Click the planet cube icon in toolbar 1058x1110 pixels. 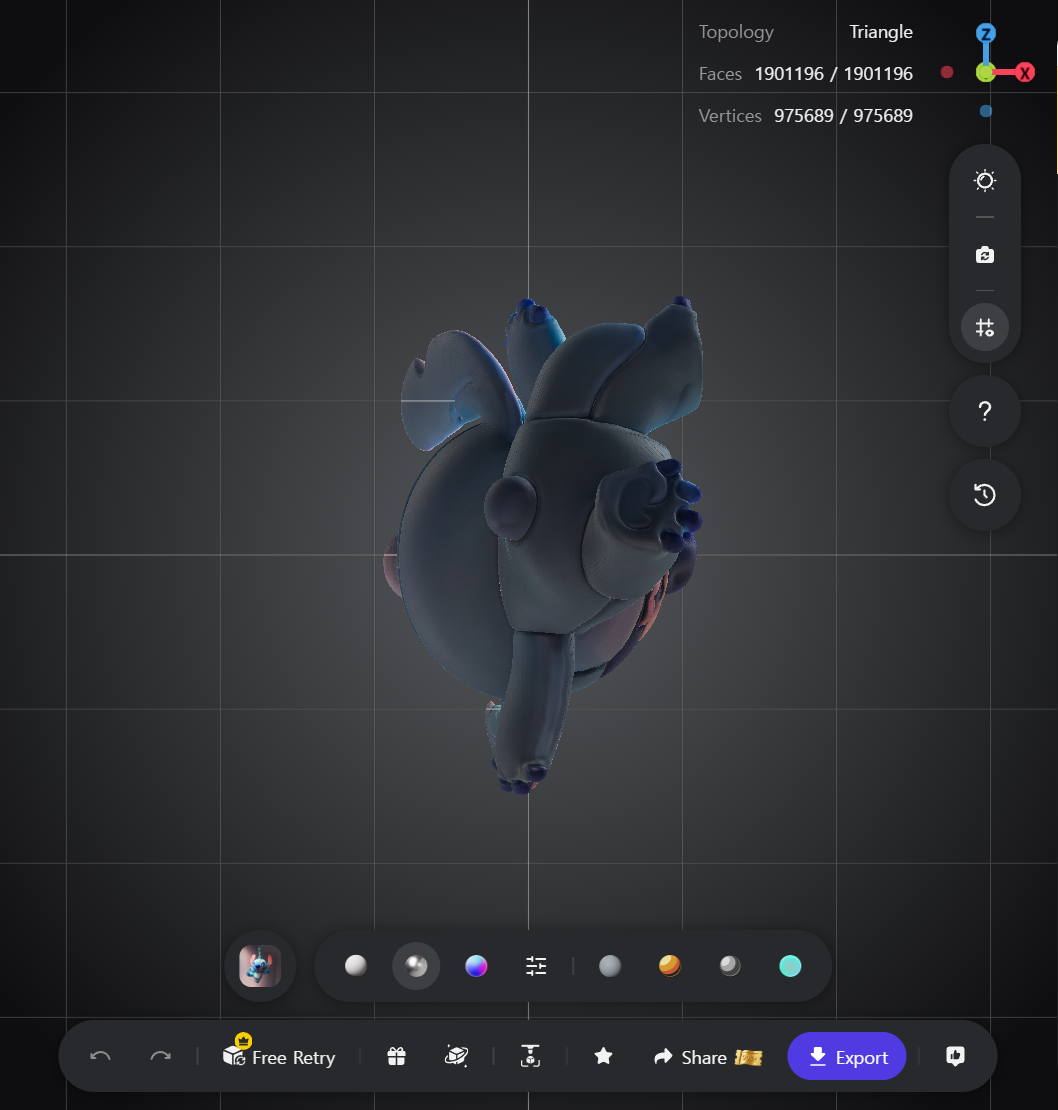(456, 1056)
